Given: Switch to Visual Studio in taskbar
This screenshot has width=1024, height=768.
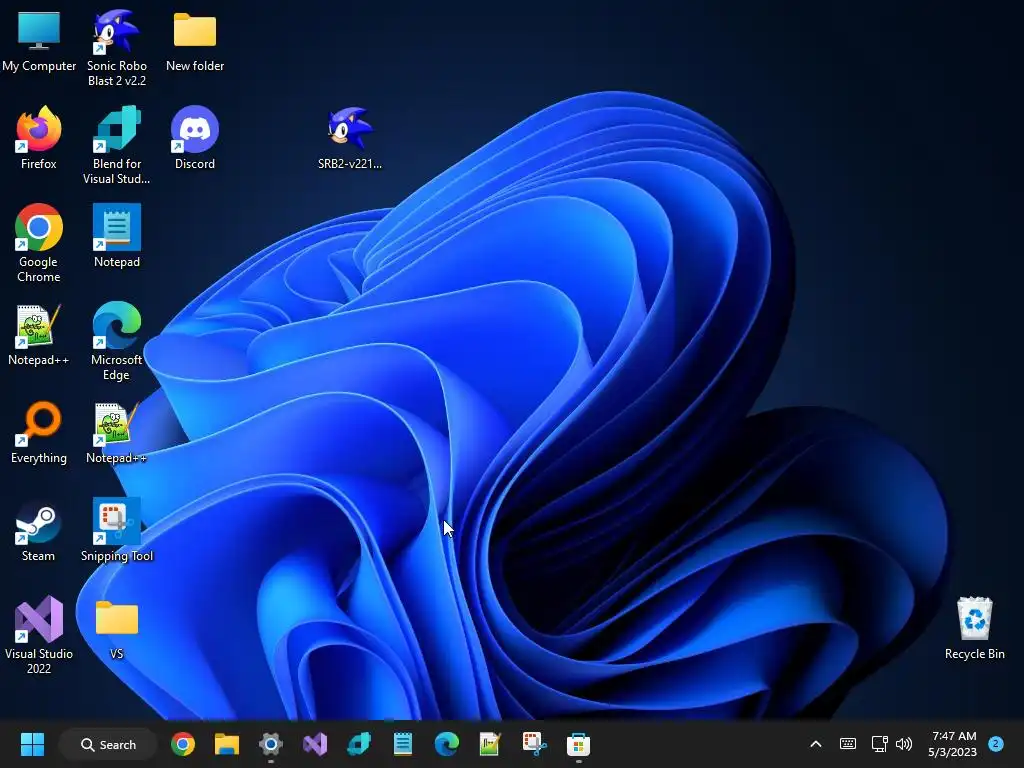Looking at the screenshot, I should [x=315, y=744].
